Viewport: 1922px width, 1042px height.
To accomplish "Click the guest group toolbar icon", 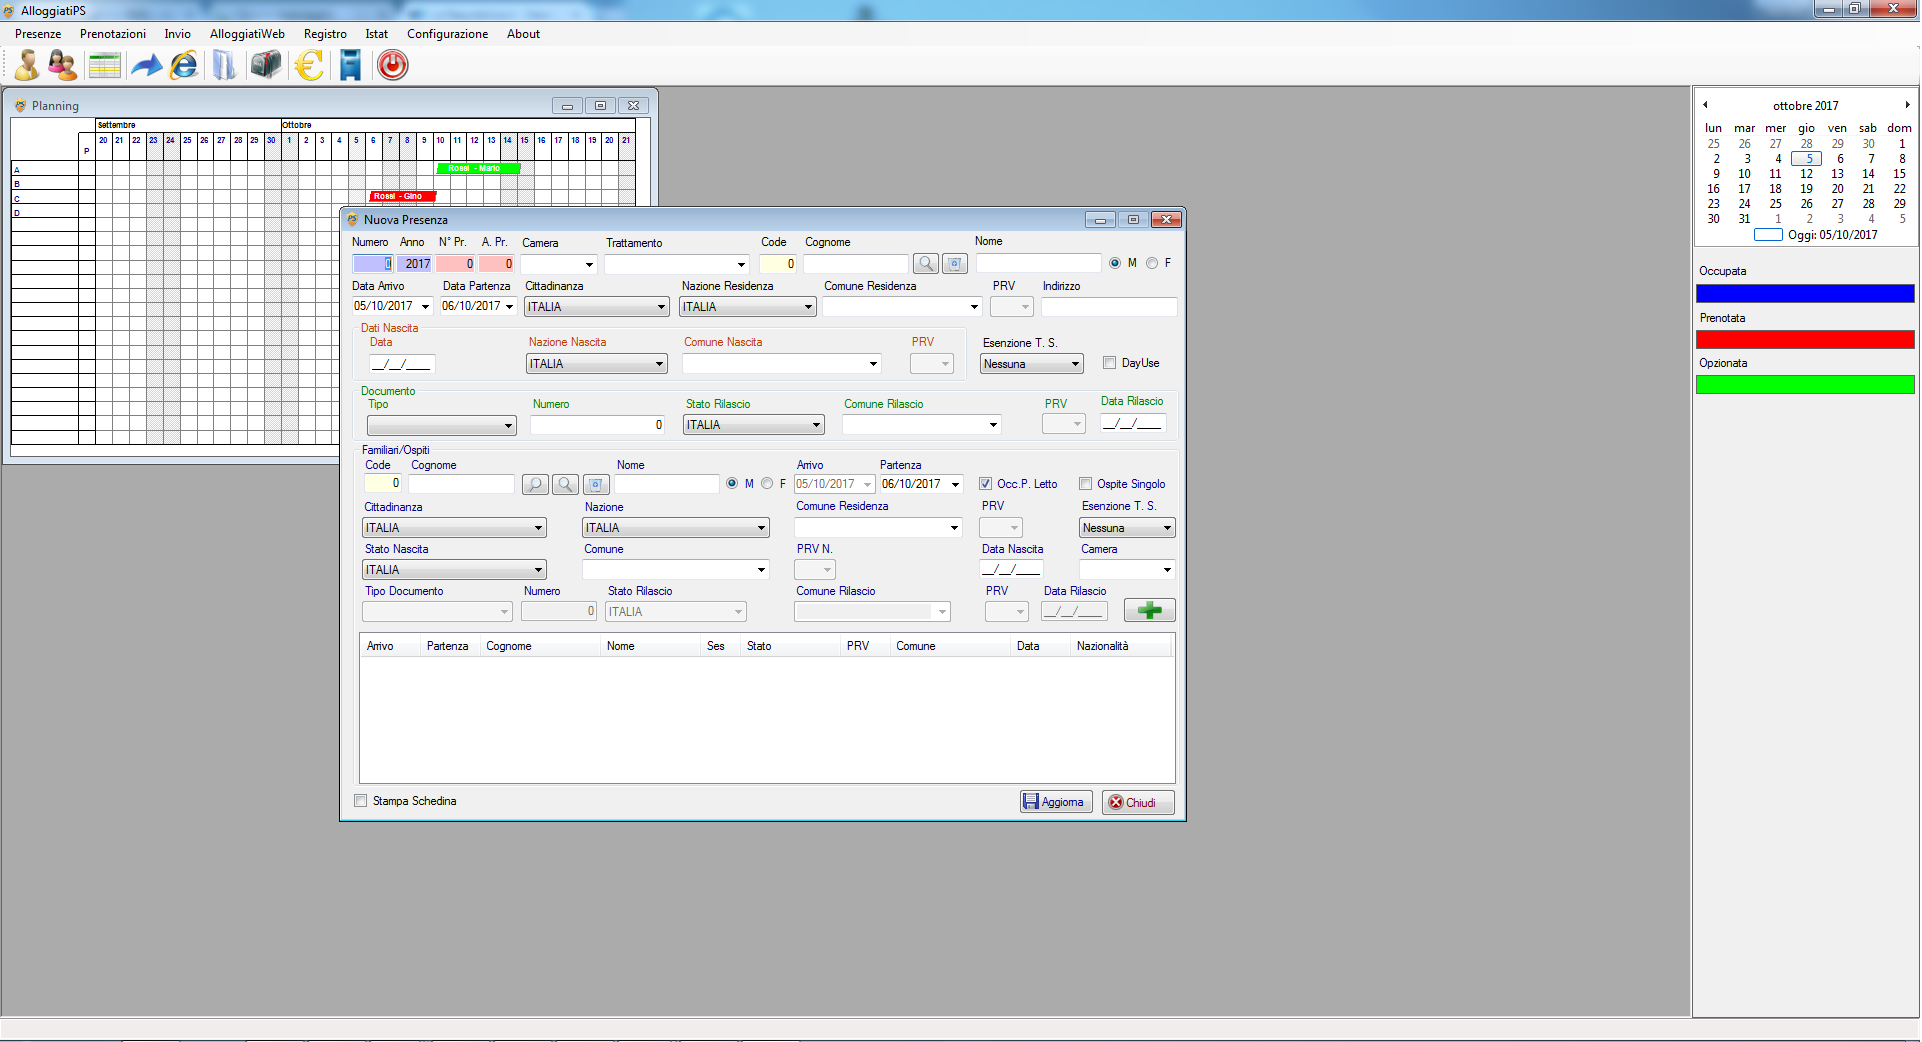I will coord(63,65).
